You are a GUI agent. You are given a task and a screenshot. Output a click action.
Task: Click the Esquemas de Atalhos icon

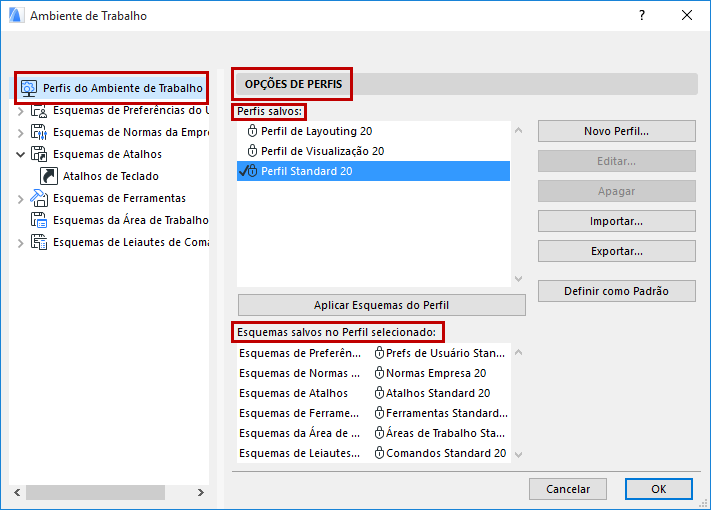point(40,154)
